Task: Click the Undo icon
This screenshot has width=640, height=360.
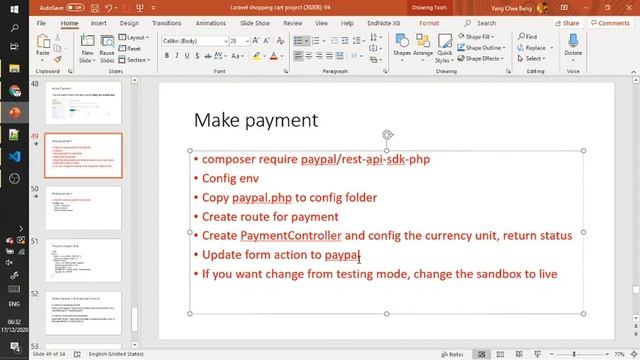Action: point(109,8)
